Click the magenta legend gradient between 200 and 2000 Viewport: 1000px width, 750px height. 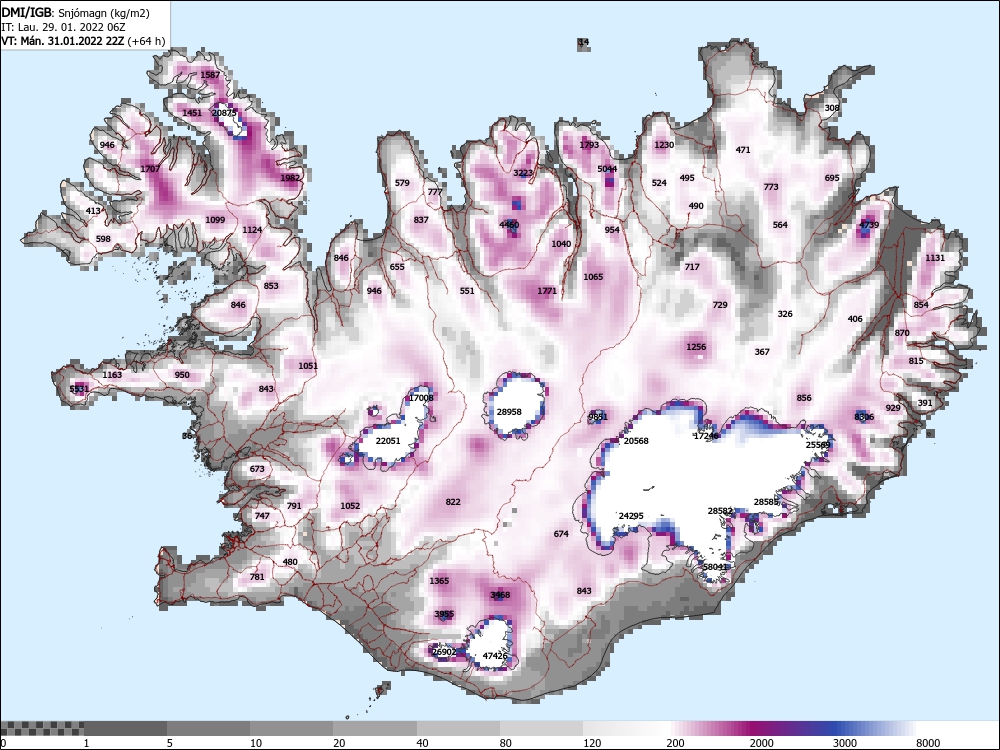(708, 728)
